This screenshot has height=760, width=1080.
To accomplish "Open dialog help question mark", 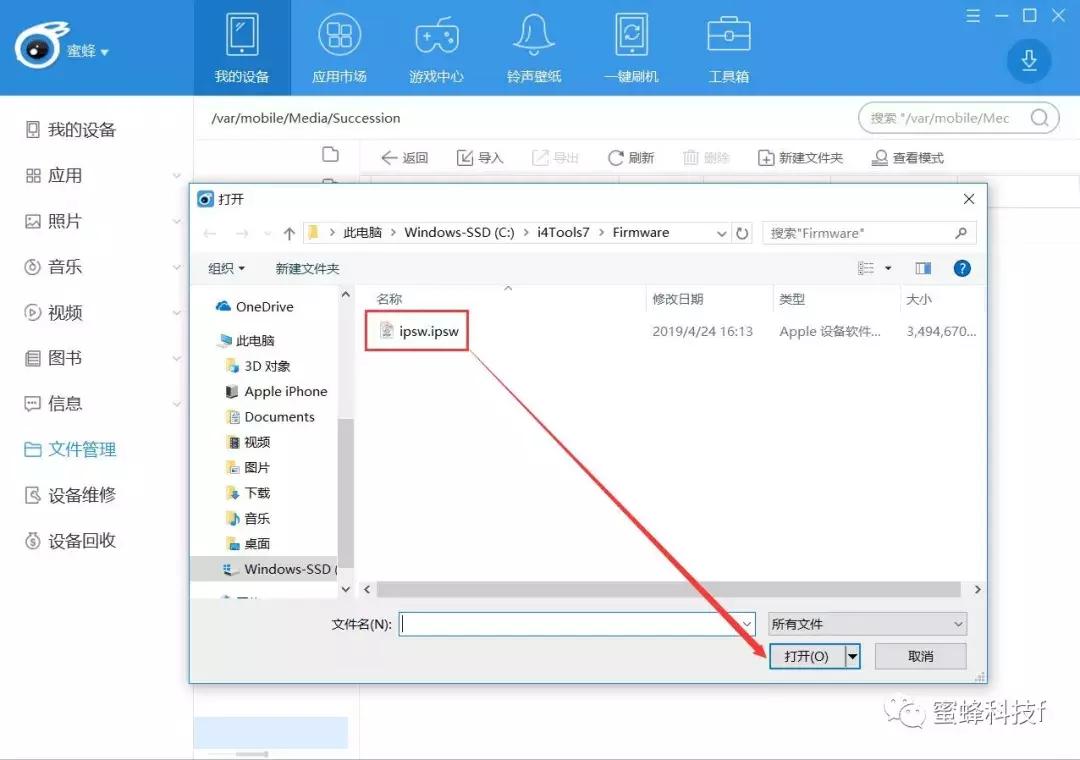I will (x=962, y=268).
